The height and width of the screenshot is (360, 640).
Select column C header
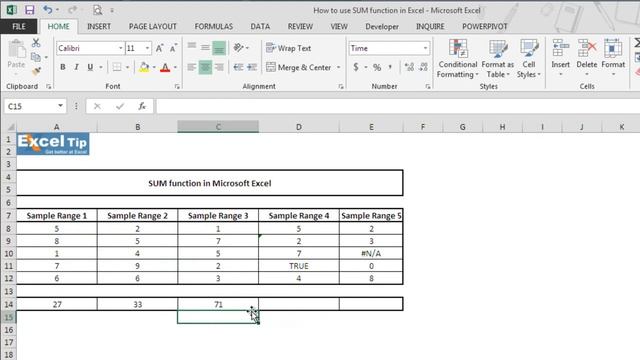[x=218, y=127]
